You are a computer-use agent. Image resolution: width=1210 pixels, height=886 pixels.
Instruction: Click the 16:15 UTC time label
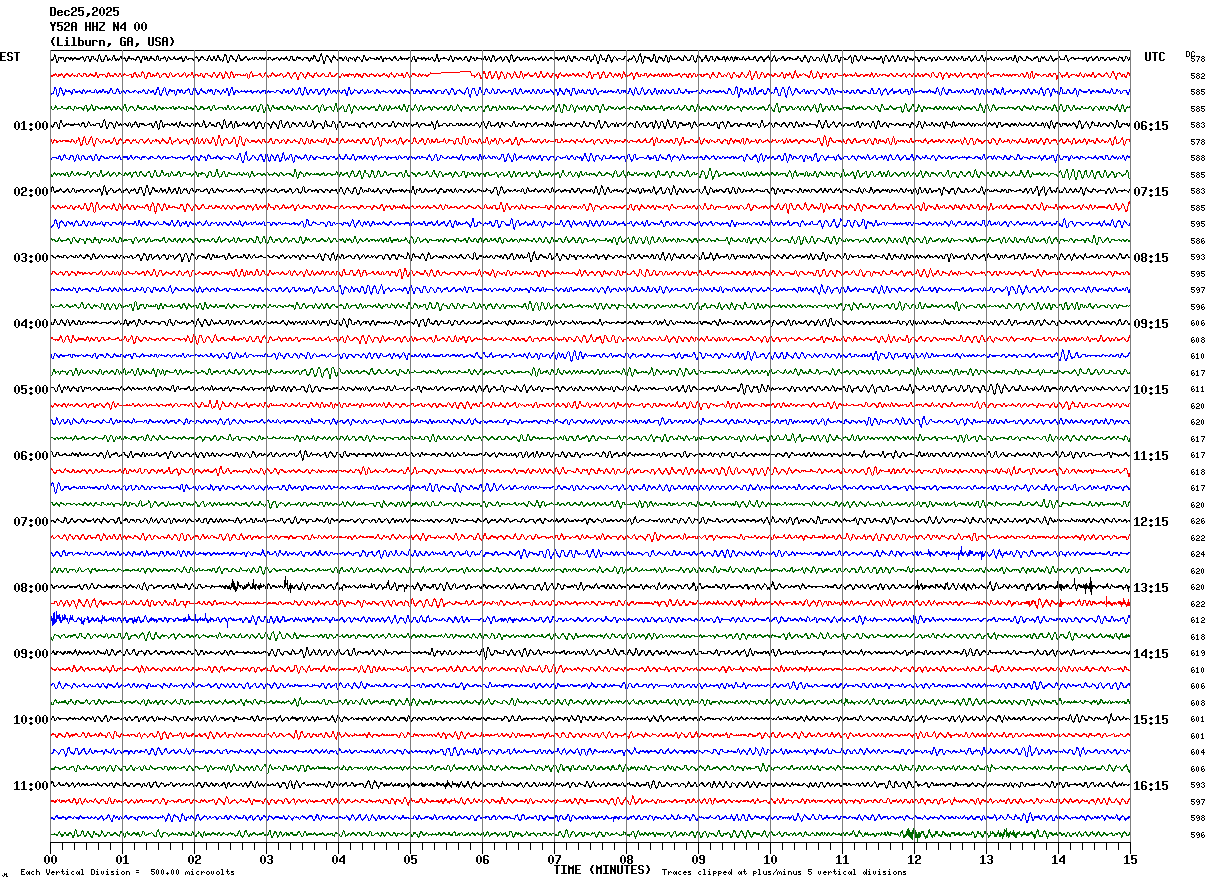tap(1151, 786)
